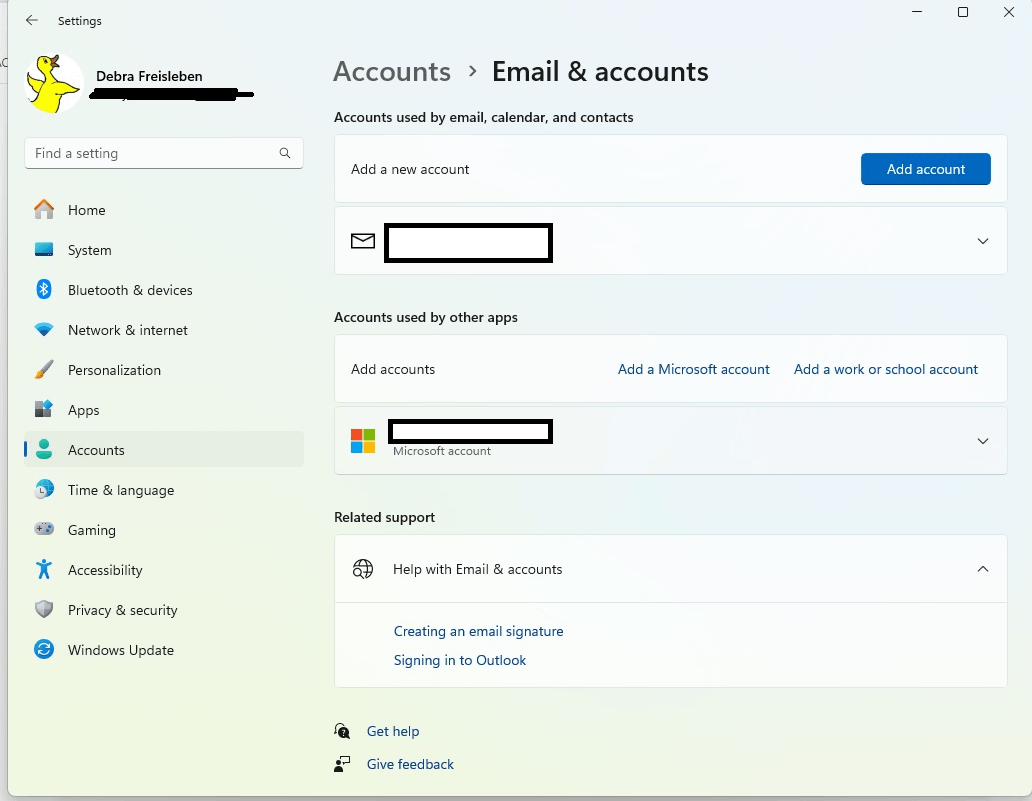Click Help with Email & accounts title
1032x801 pixels.
pos(478,569)
